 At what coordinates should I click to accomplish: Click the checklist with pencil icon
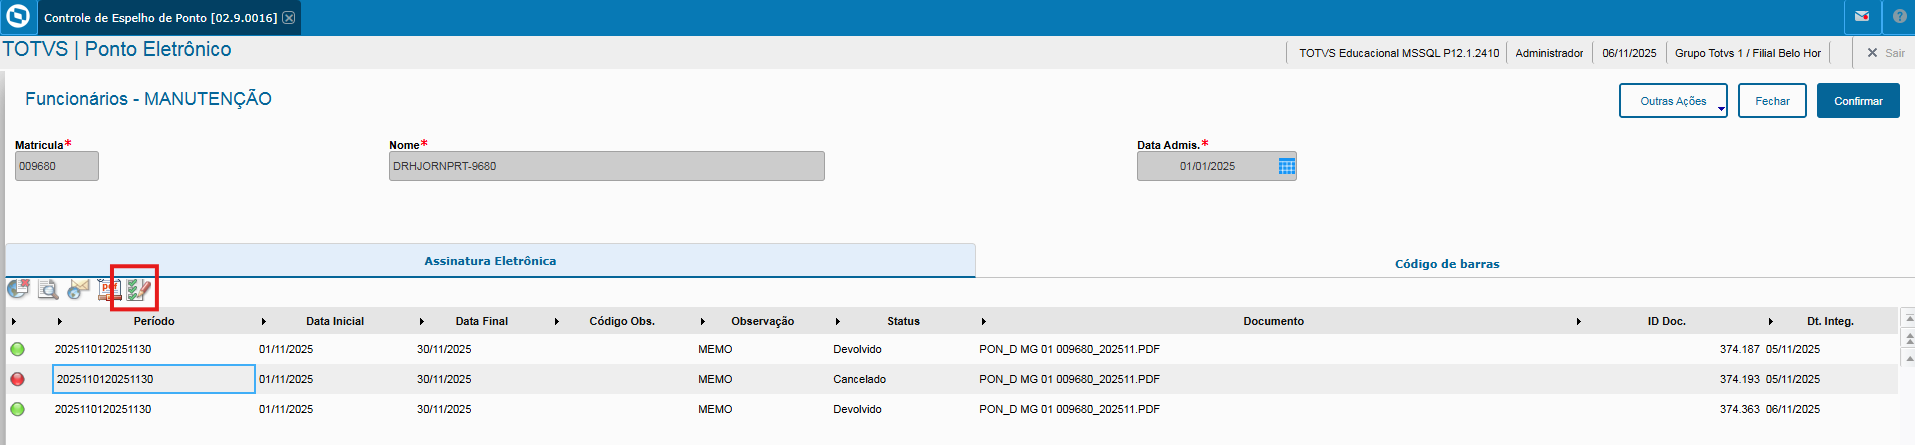tap(139, 290)
